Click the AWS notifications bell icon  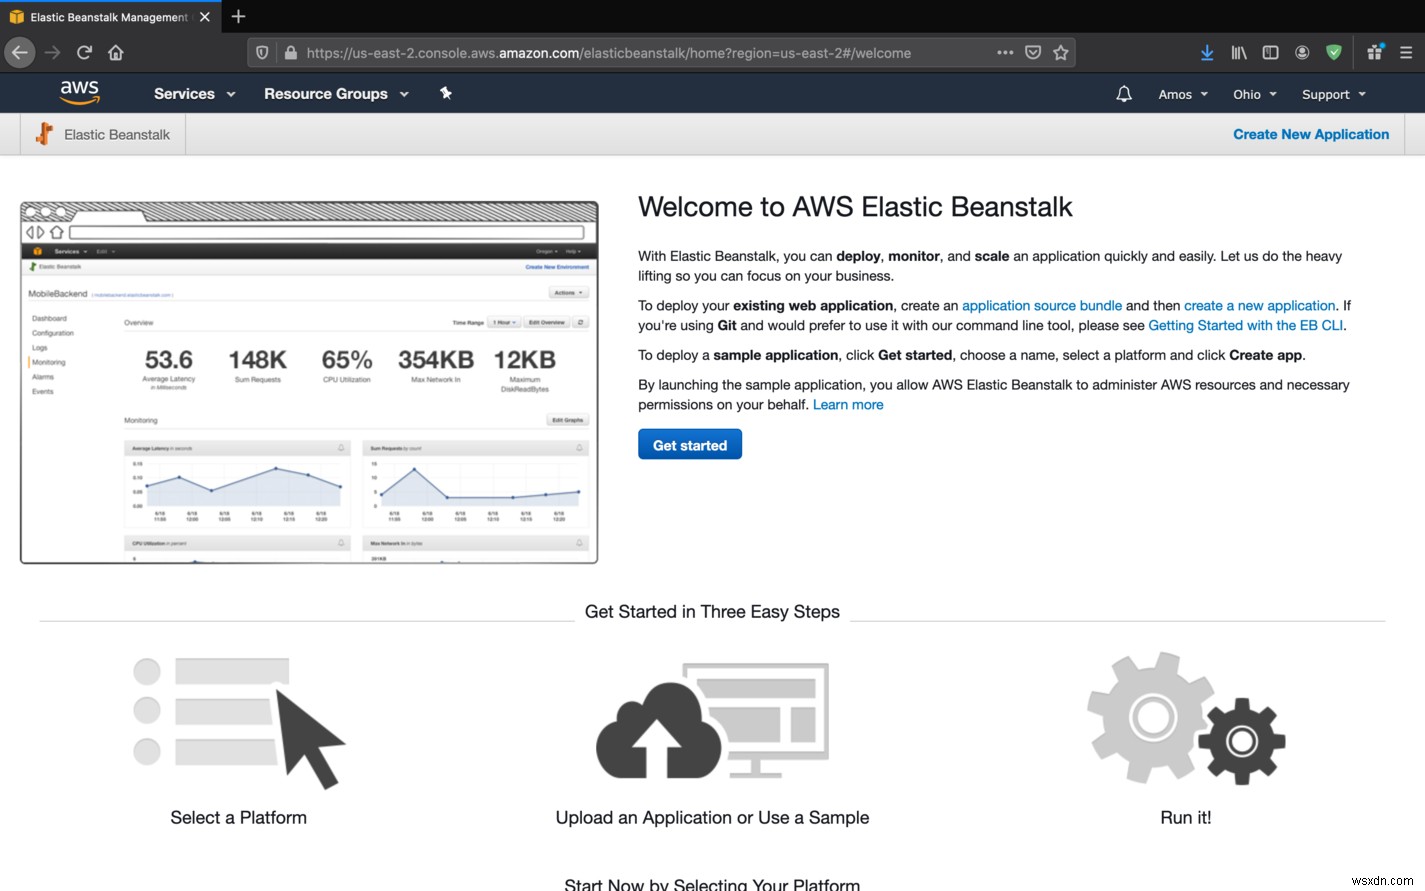(x=1123, y=93)
